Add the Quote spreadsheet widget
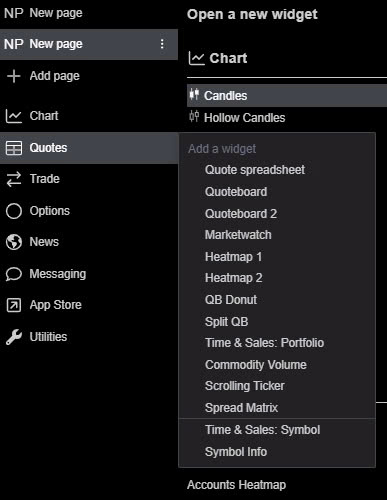This screenshot has width=387, height=500. tap(255, 170)
